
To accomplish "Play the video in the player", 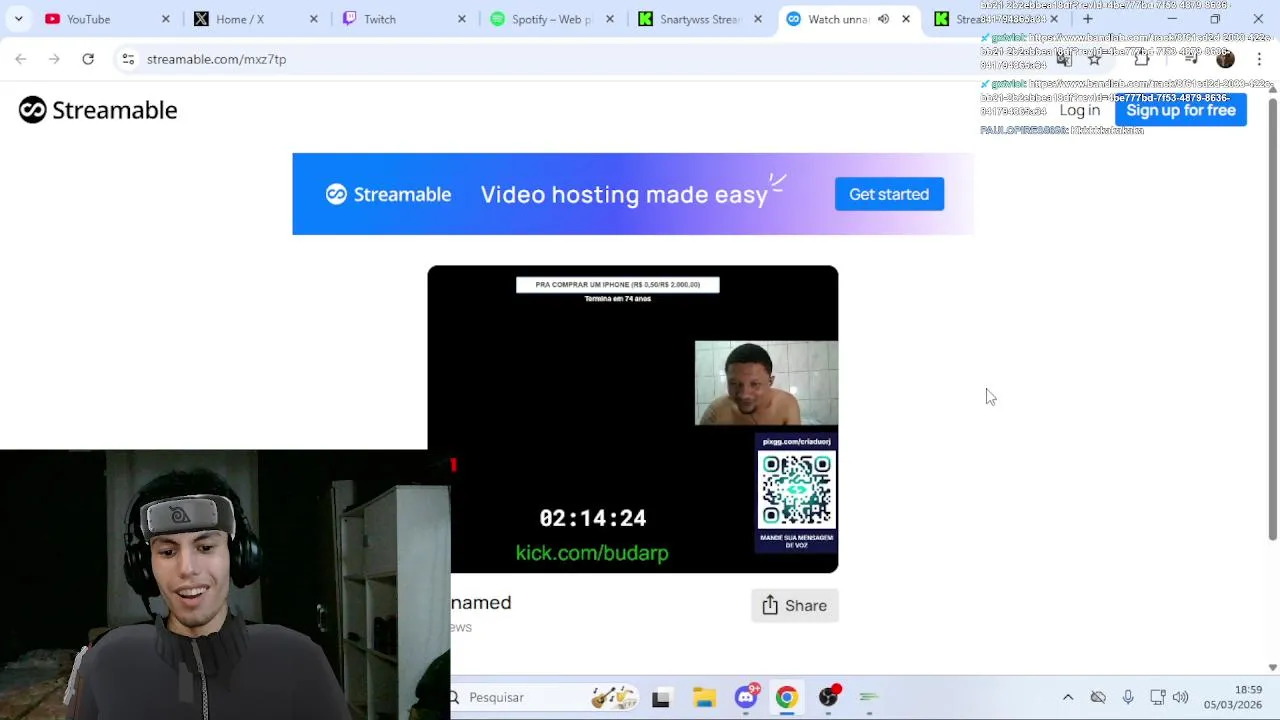I will coord(632,419).
